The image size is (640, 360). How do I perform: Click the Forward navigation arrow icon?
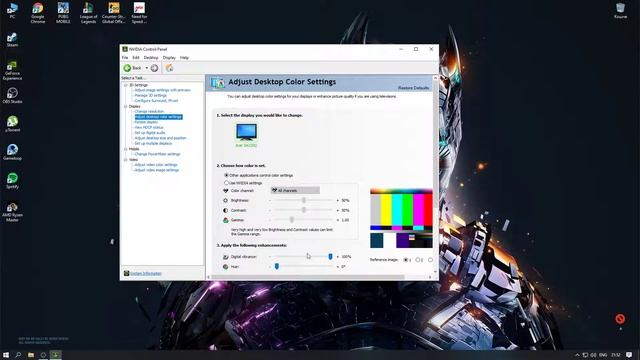pyautogui.click(x=154, y=68)
